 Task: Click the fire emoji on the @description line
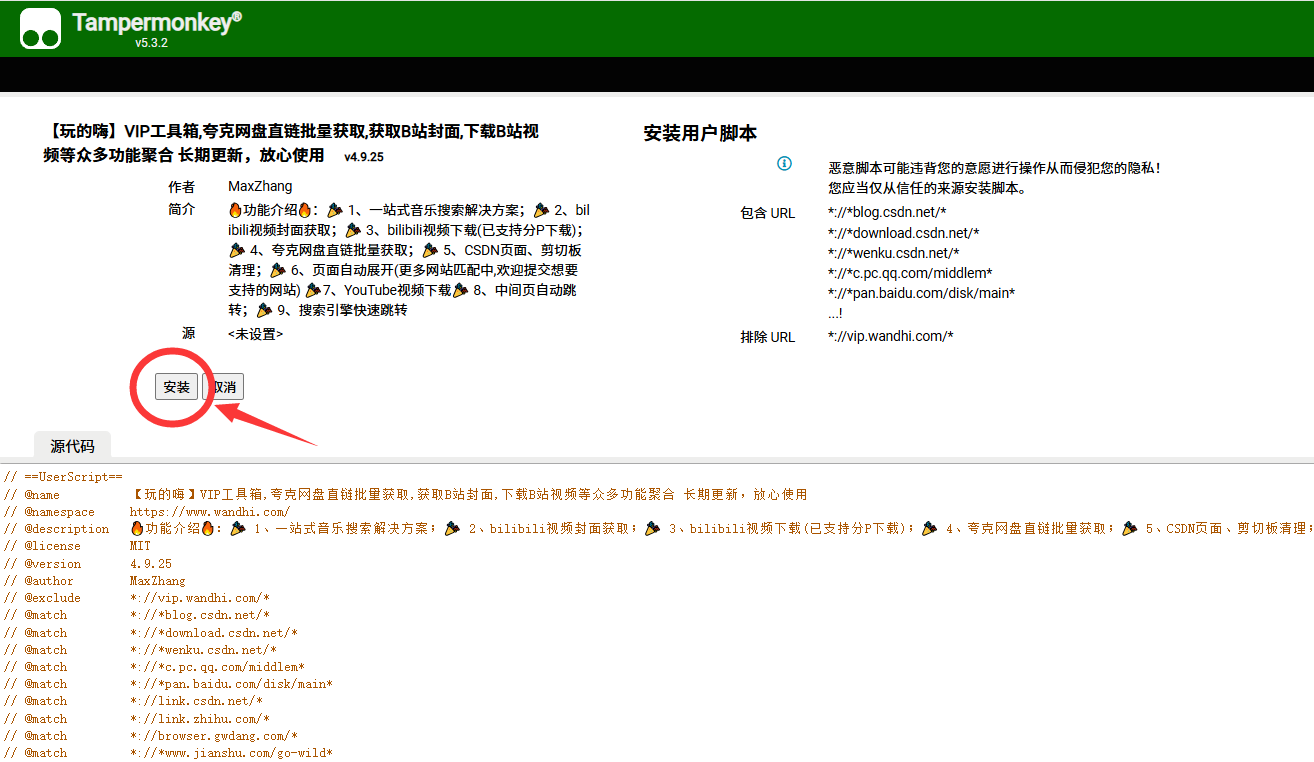135,529
